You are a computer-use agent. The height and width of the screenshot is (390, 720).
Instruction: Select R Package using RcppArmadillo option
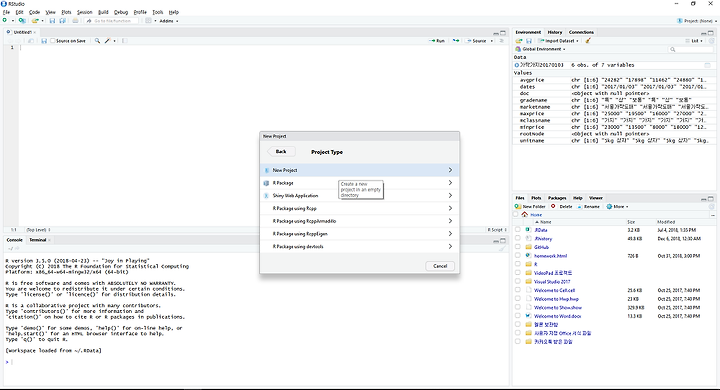359,221
